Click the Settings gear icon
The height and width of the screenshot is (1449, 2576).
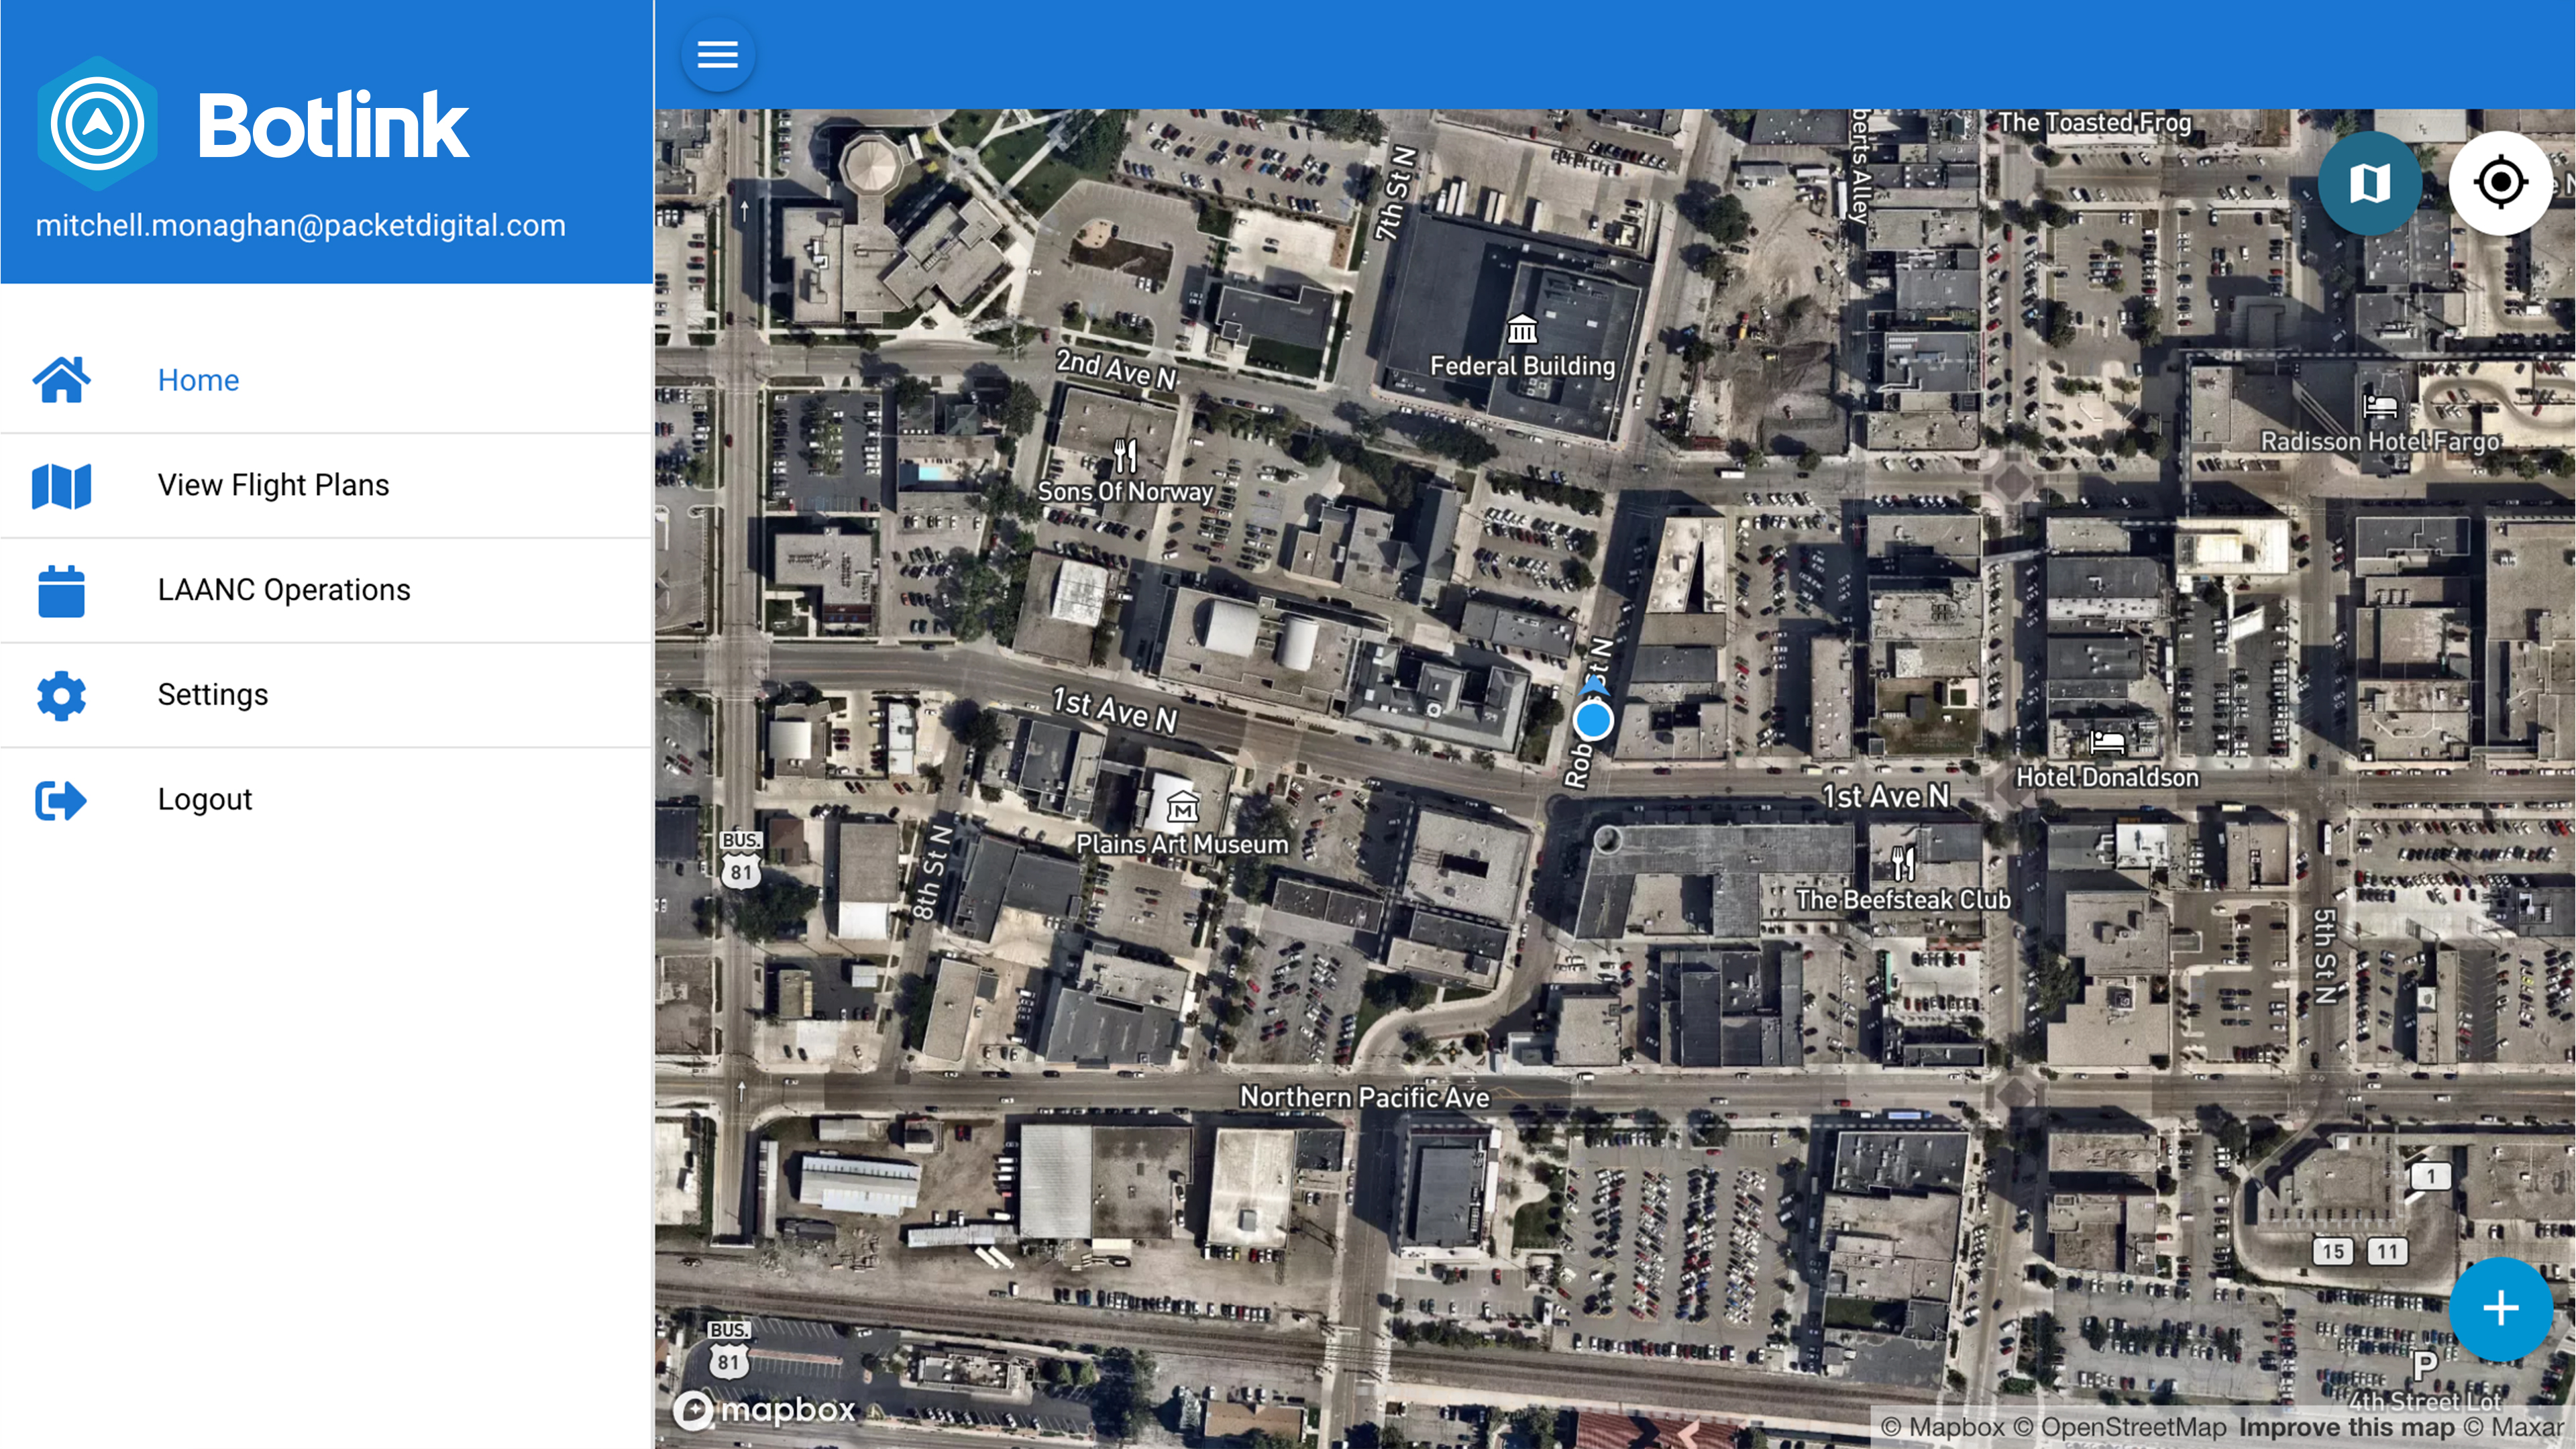pyautogui.click(x=62, y=695)
